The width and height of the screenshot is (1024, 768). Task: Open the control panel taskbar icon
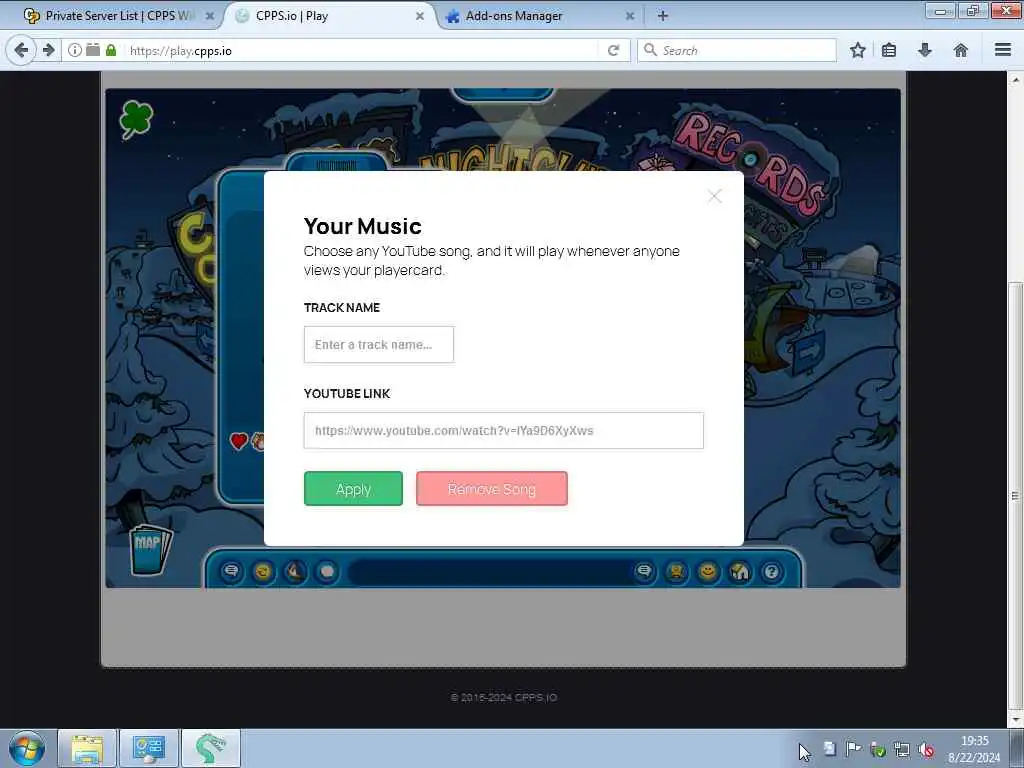tap(148, 748)
